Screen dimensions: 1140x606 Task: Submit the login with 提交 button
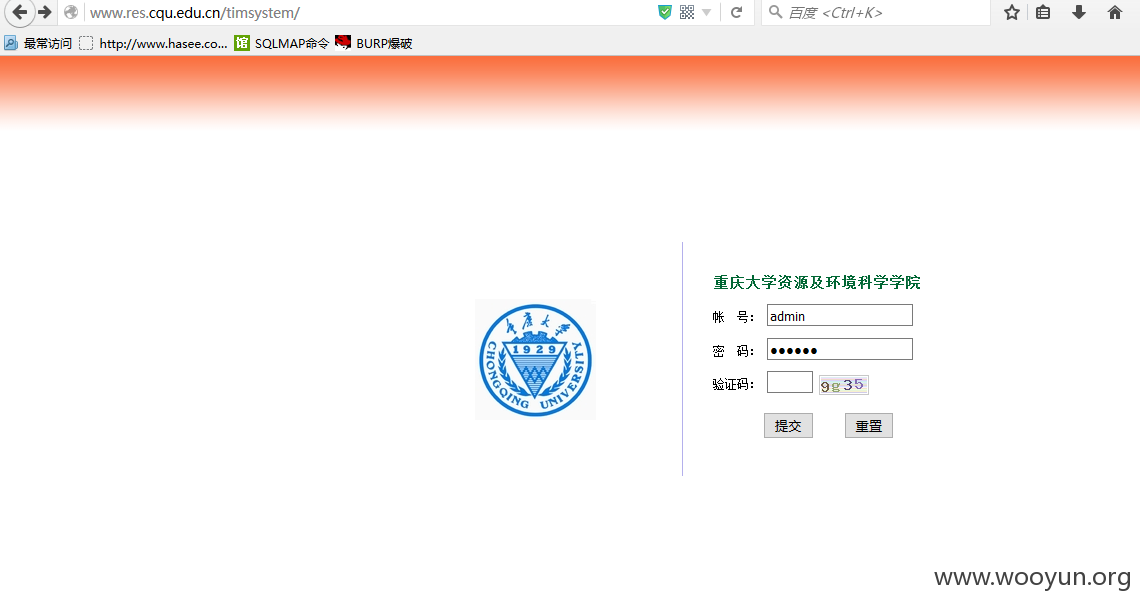[788, 426]
